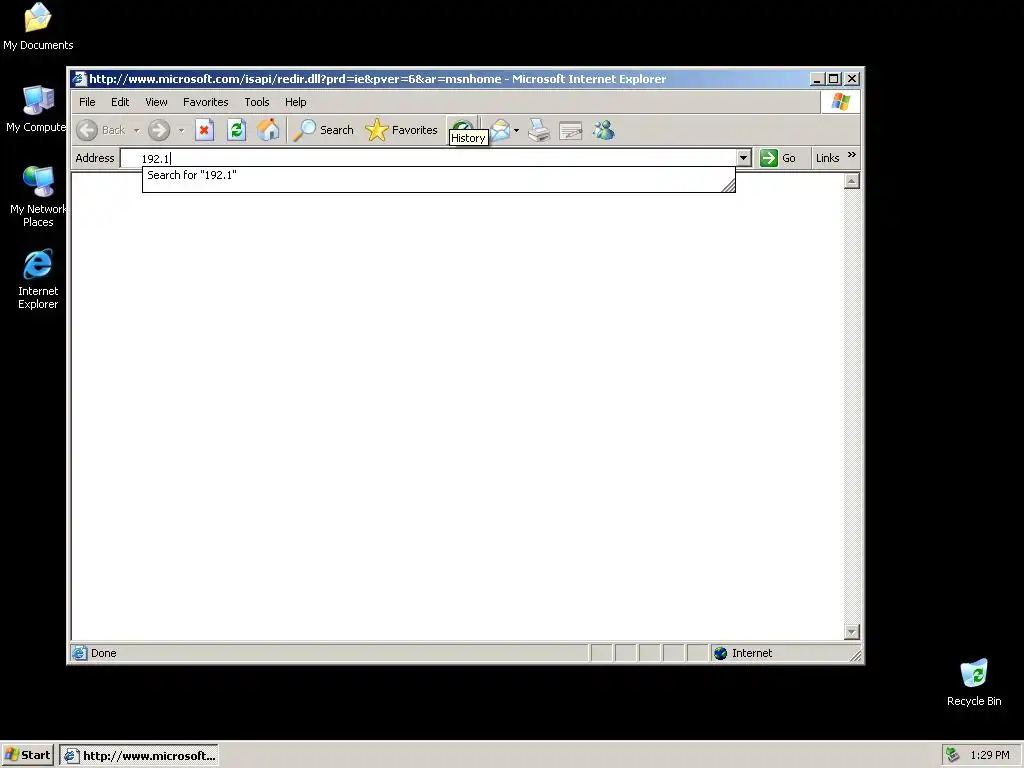
Task: Open the Favorites menu
Action: (x=206, y=102)
